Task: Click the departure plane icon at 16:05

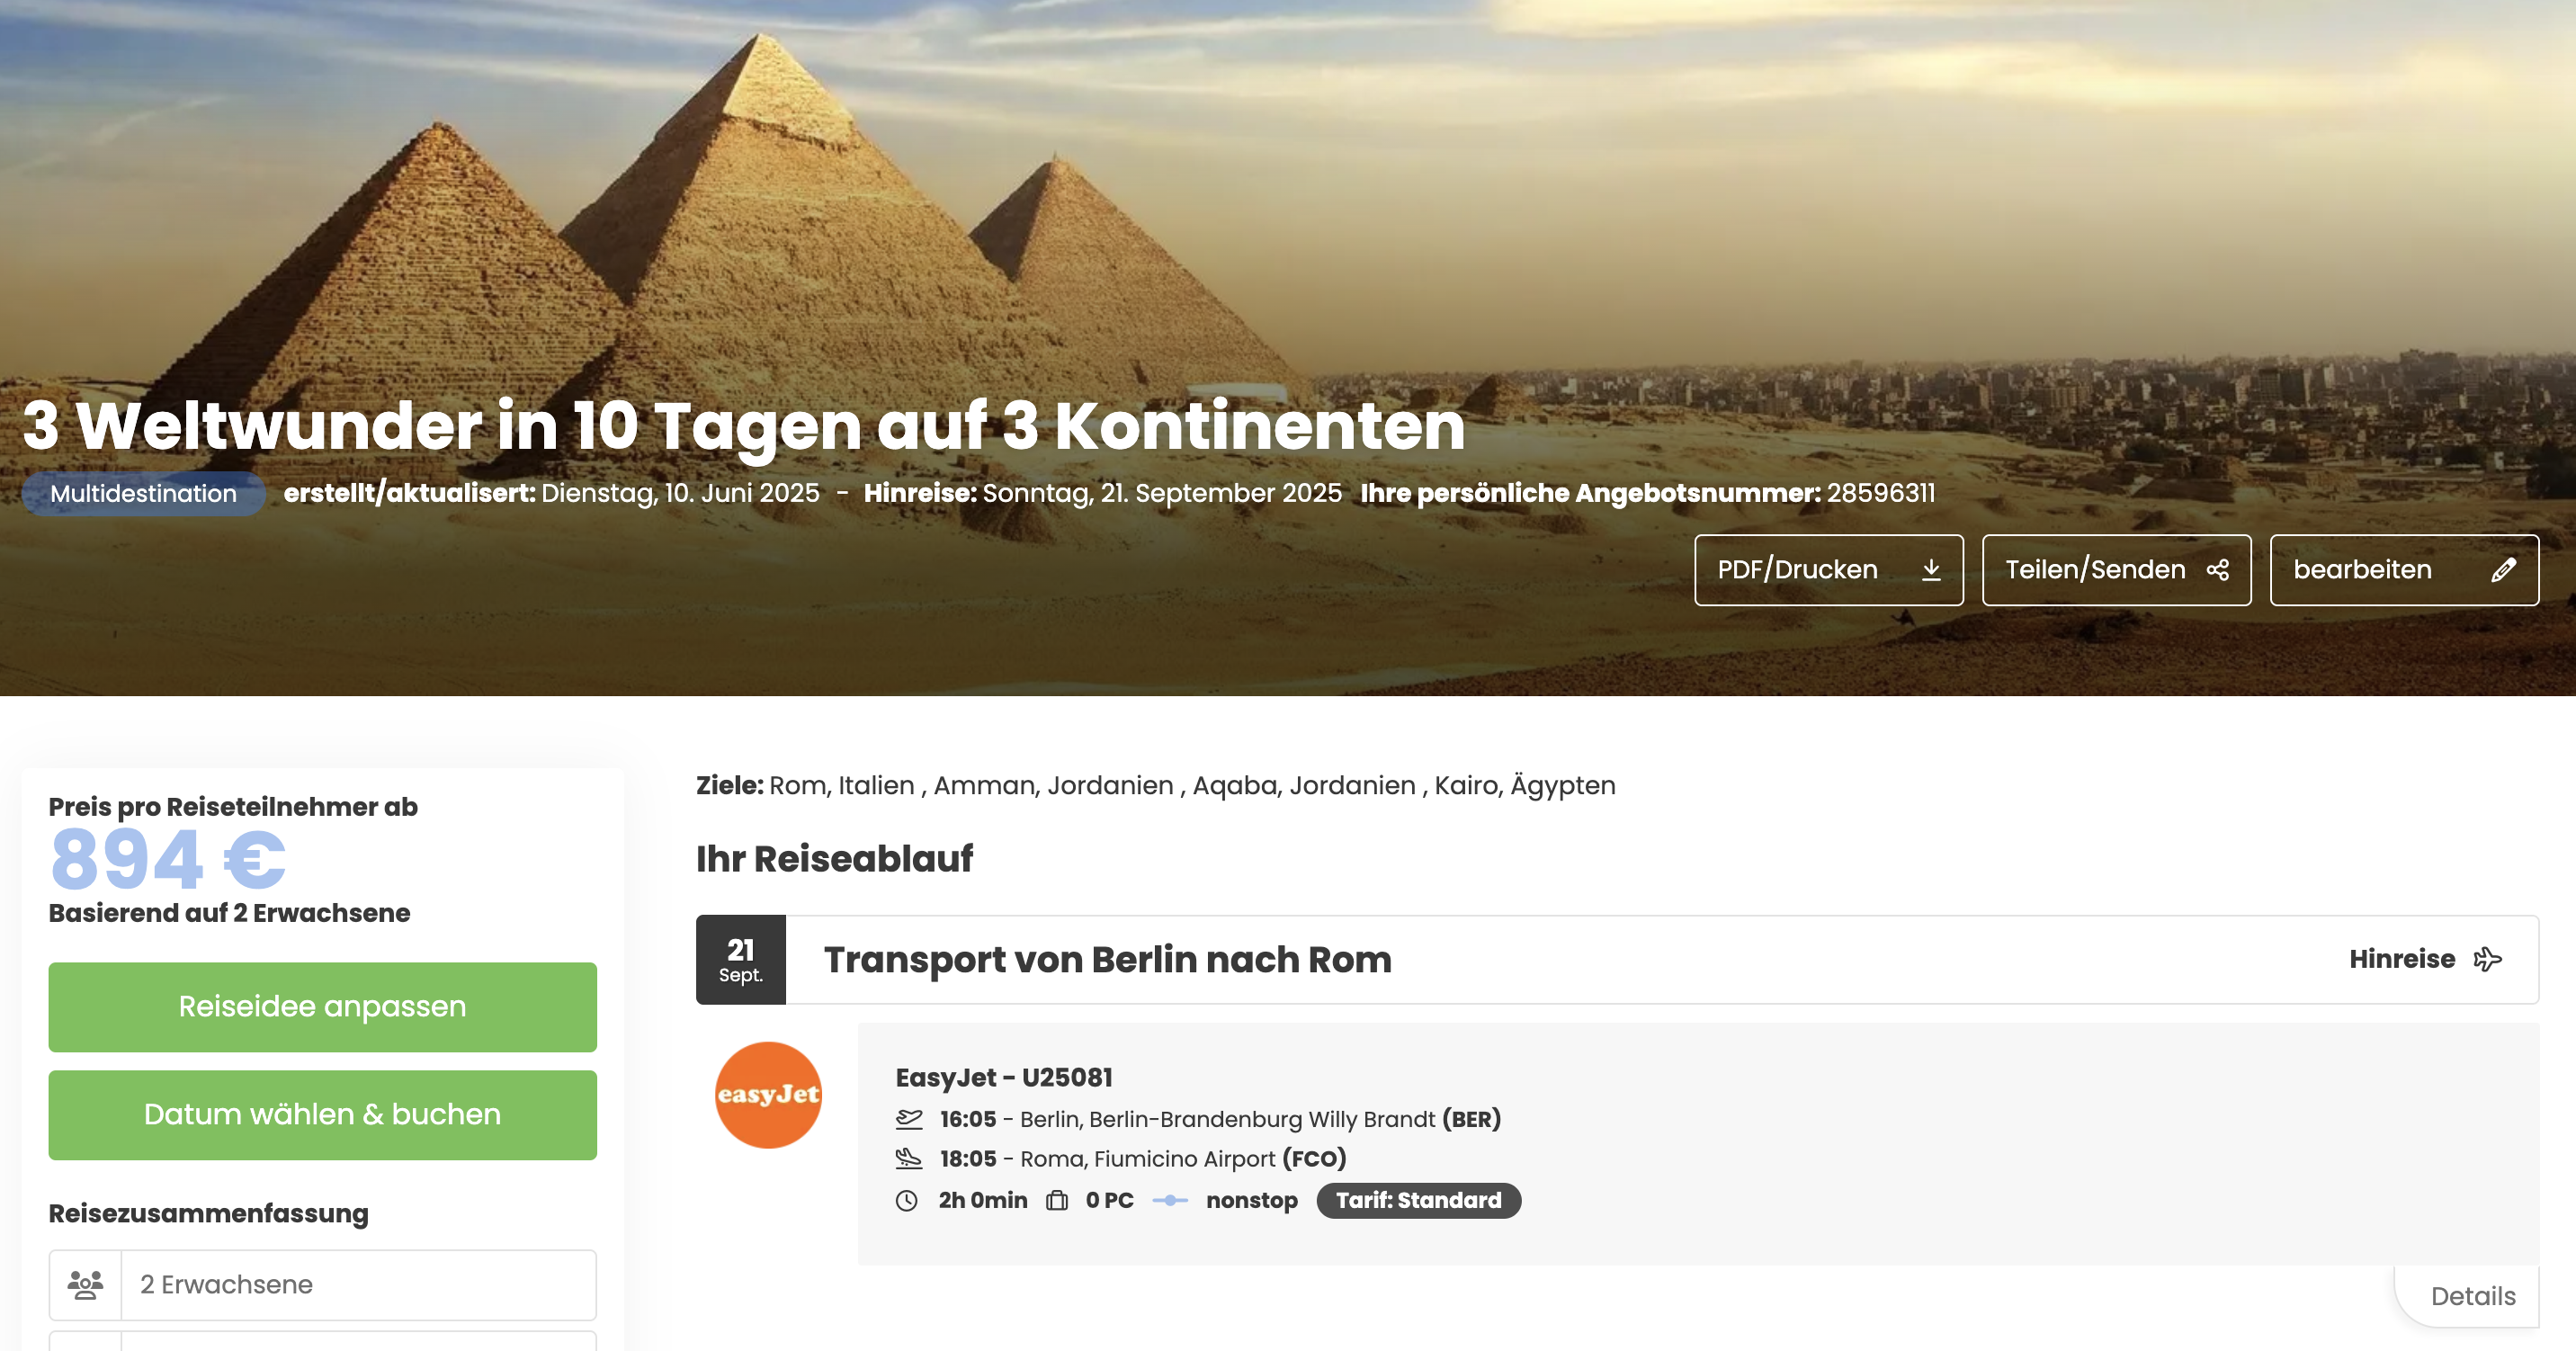Action: pos(909,1119)
